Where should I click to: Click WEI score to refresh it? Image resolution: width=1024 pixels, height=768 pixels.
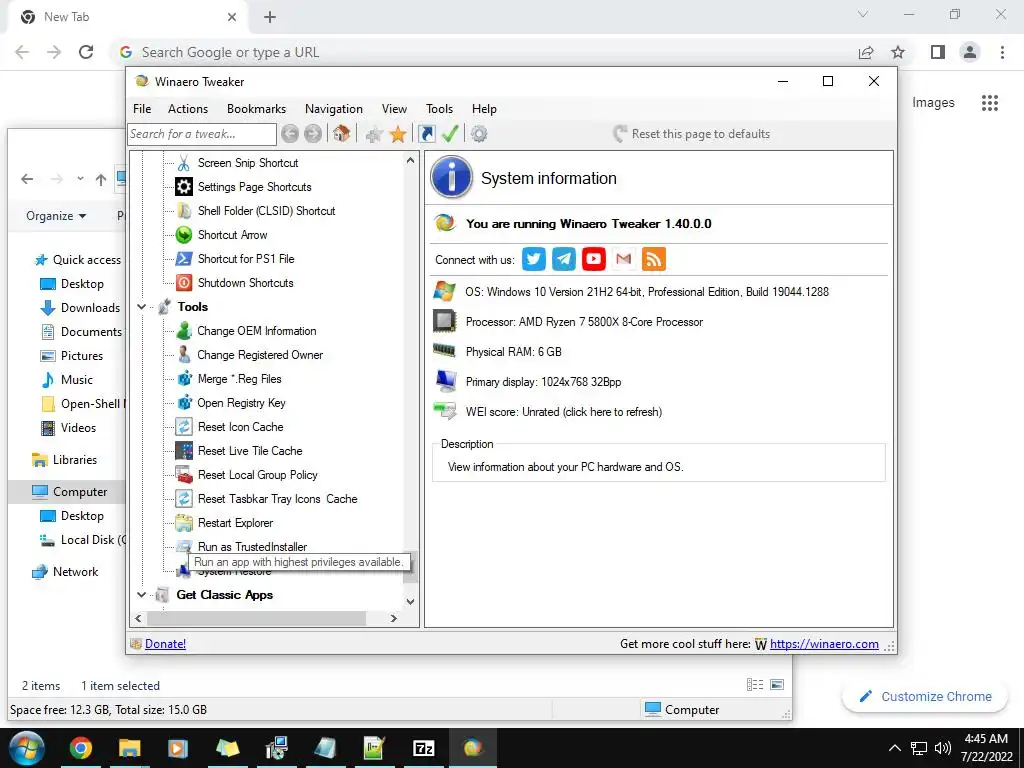pos(564,412)
